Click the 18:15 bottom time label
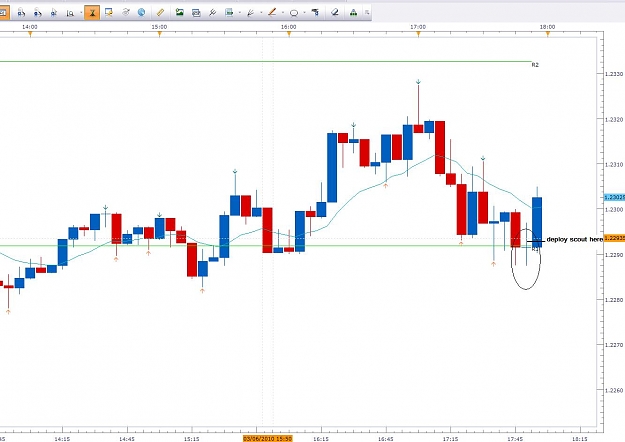This screenshot has width=625, height=442. pos(580,439)
